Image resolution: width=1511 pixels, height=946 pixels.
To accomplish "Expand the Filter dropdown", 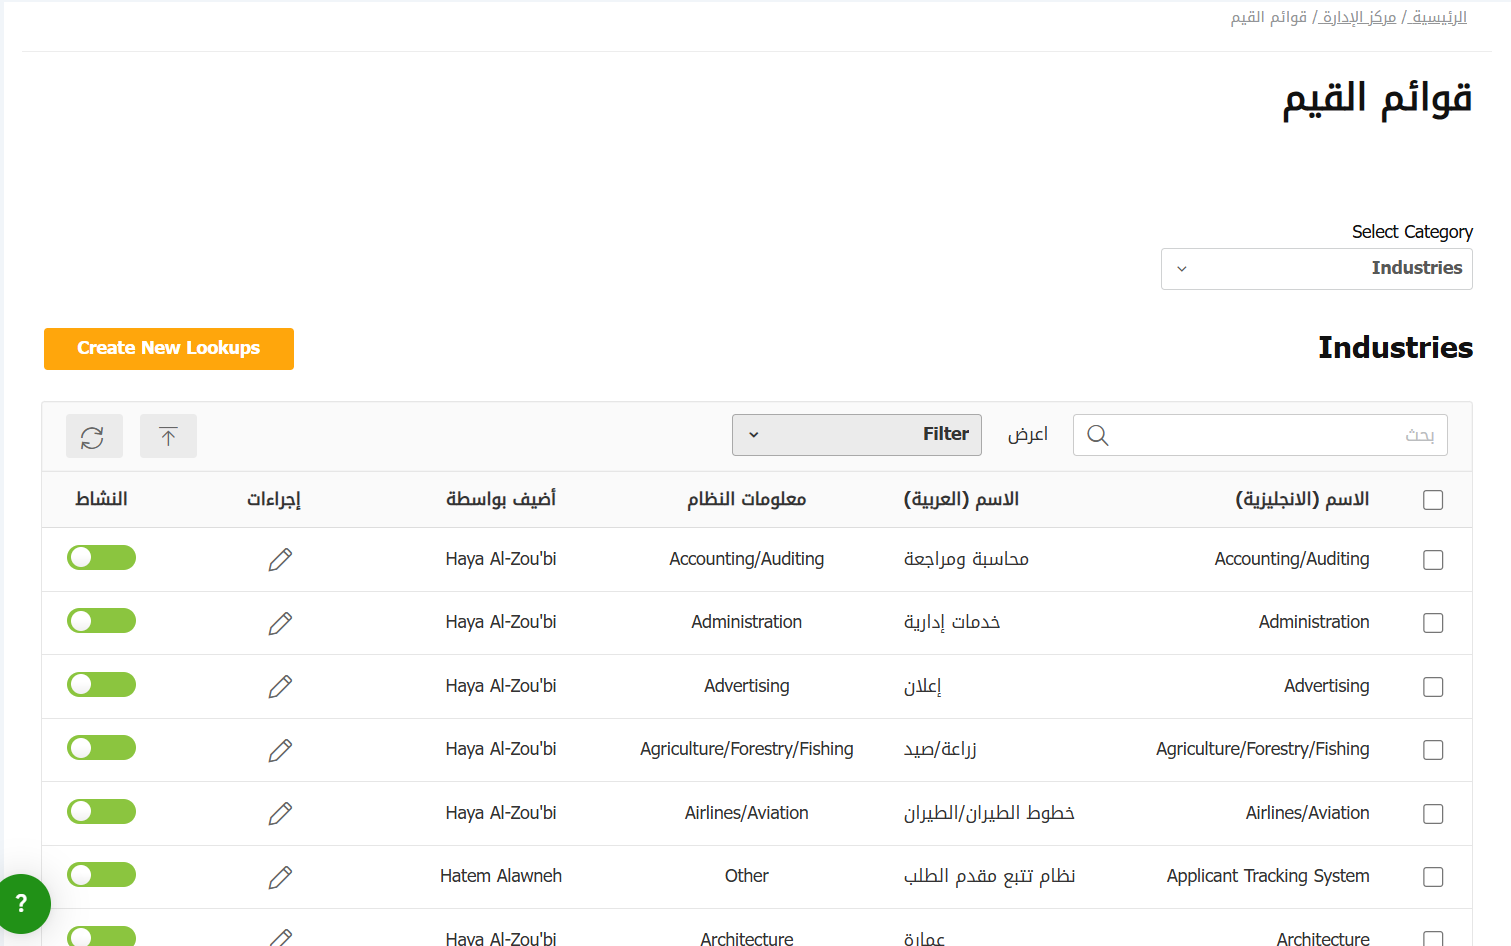I will [x=856, y=435].
